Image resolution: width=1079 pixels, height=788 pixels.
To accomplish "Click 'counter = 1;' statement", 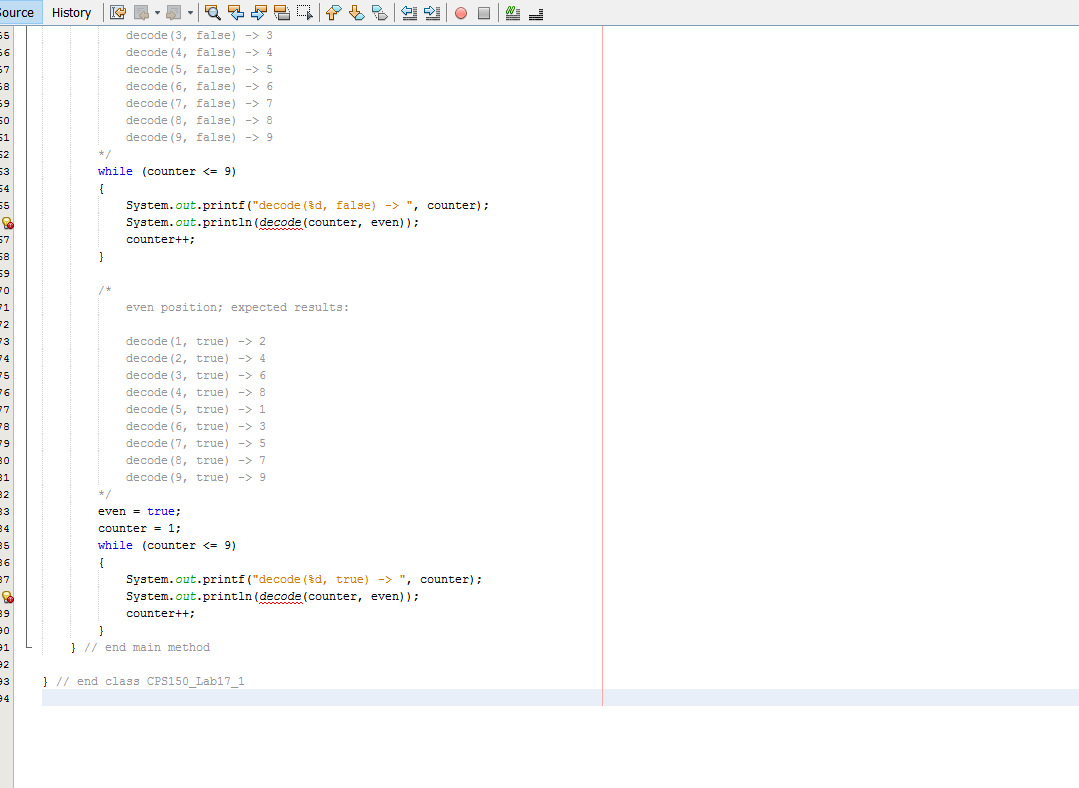I will pos(139,529).
